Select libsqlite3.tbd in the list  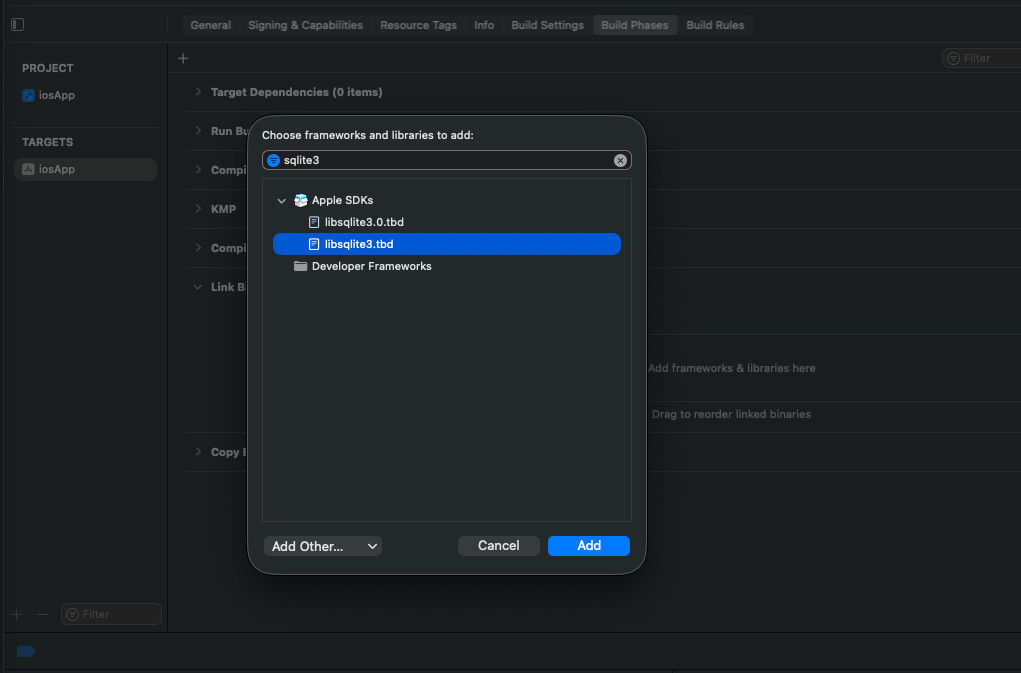tap(447, 244)
